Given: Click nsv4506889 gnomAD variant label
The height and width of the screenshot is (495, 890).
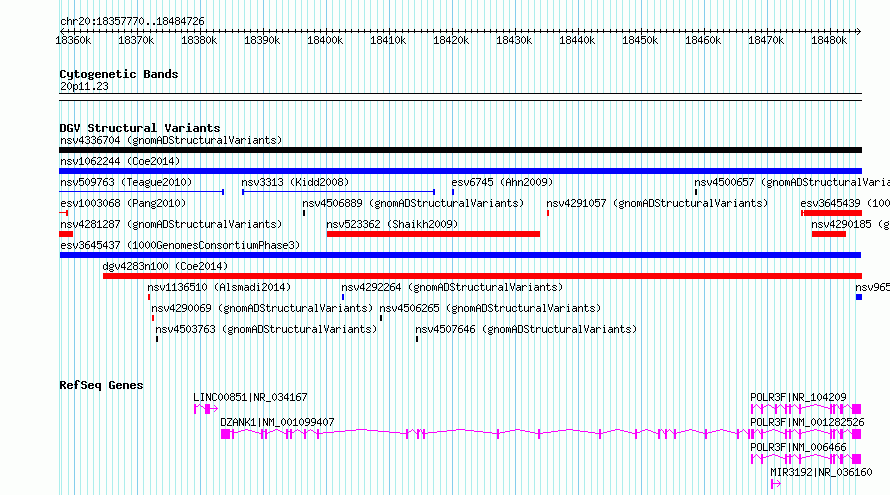Looking at the screenshot, I should click(413, 203).
